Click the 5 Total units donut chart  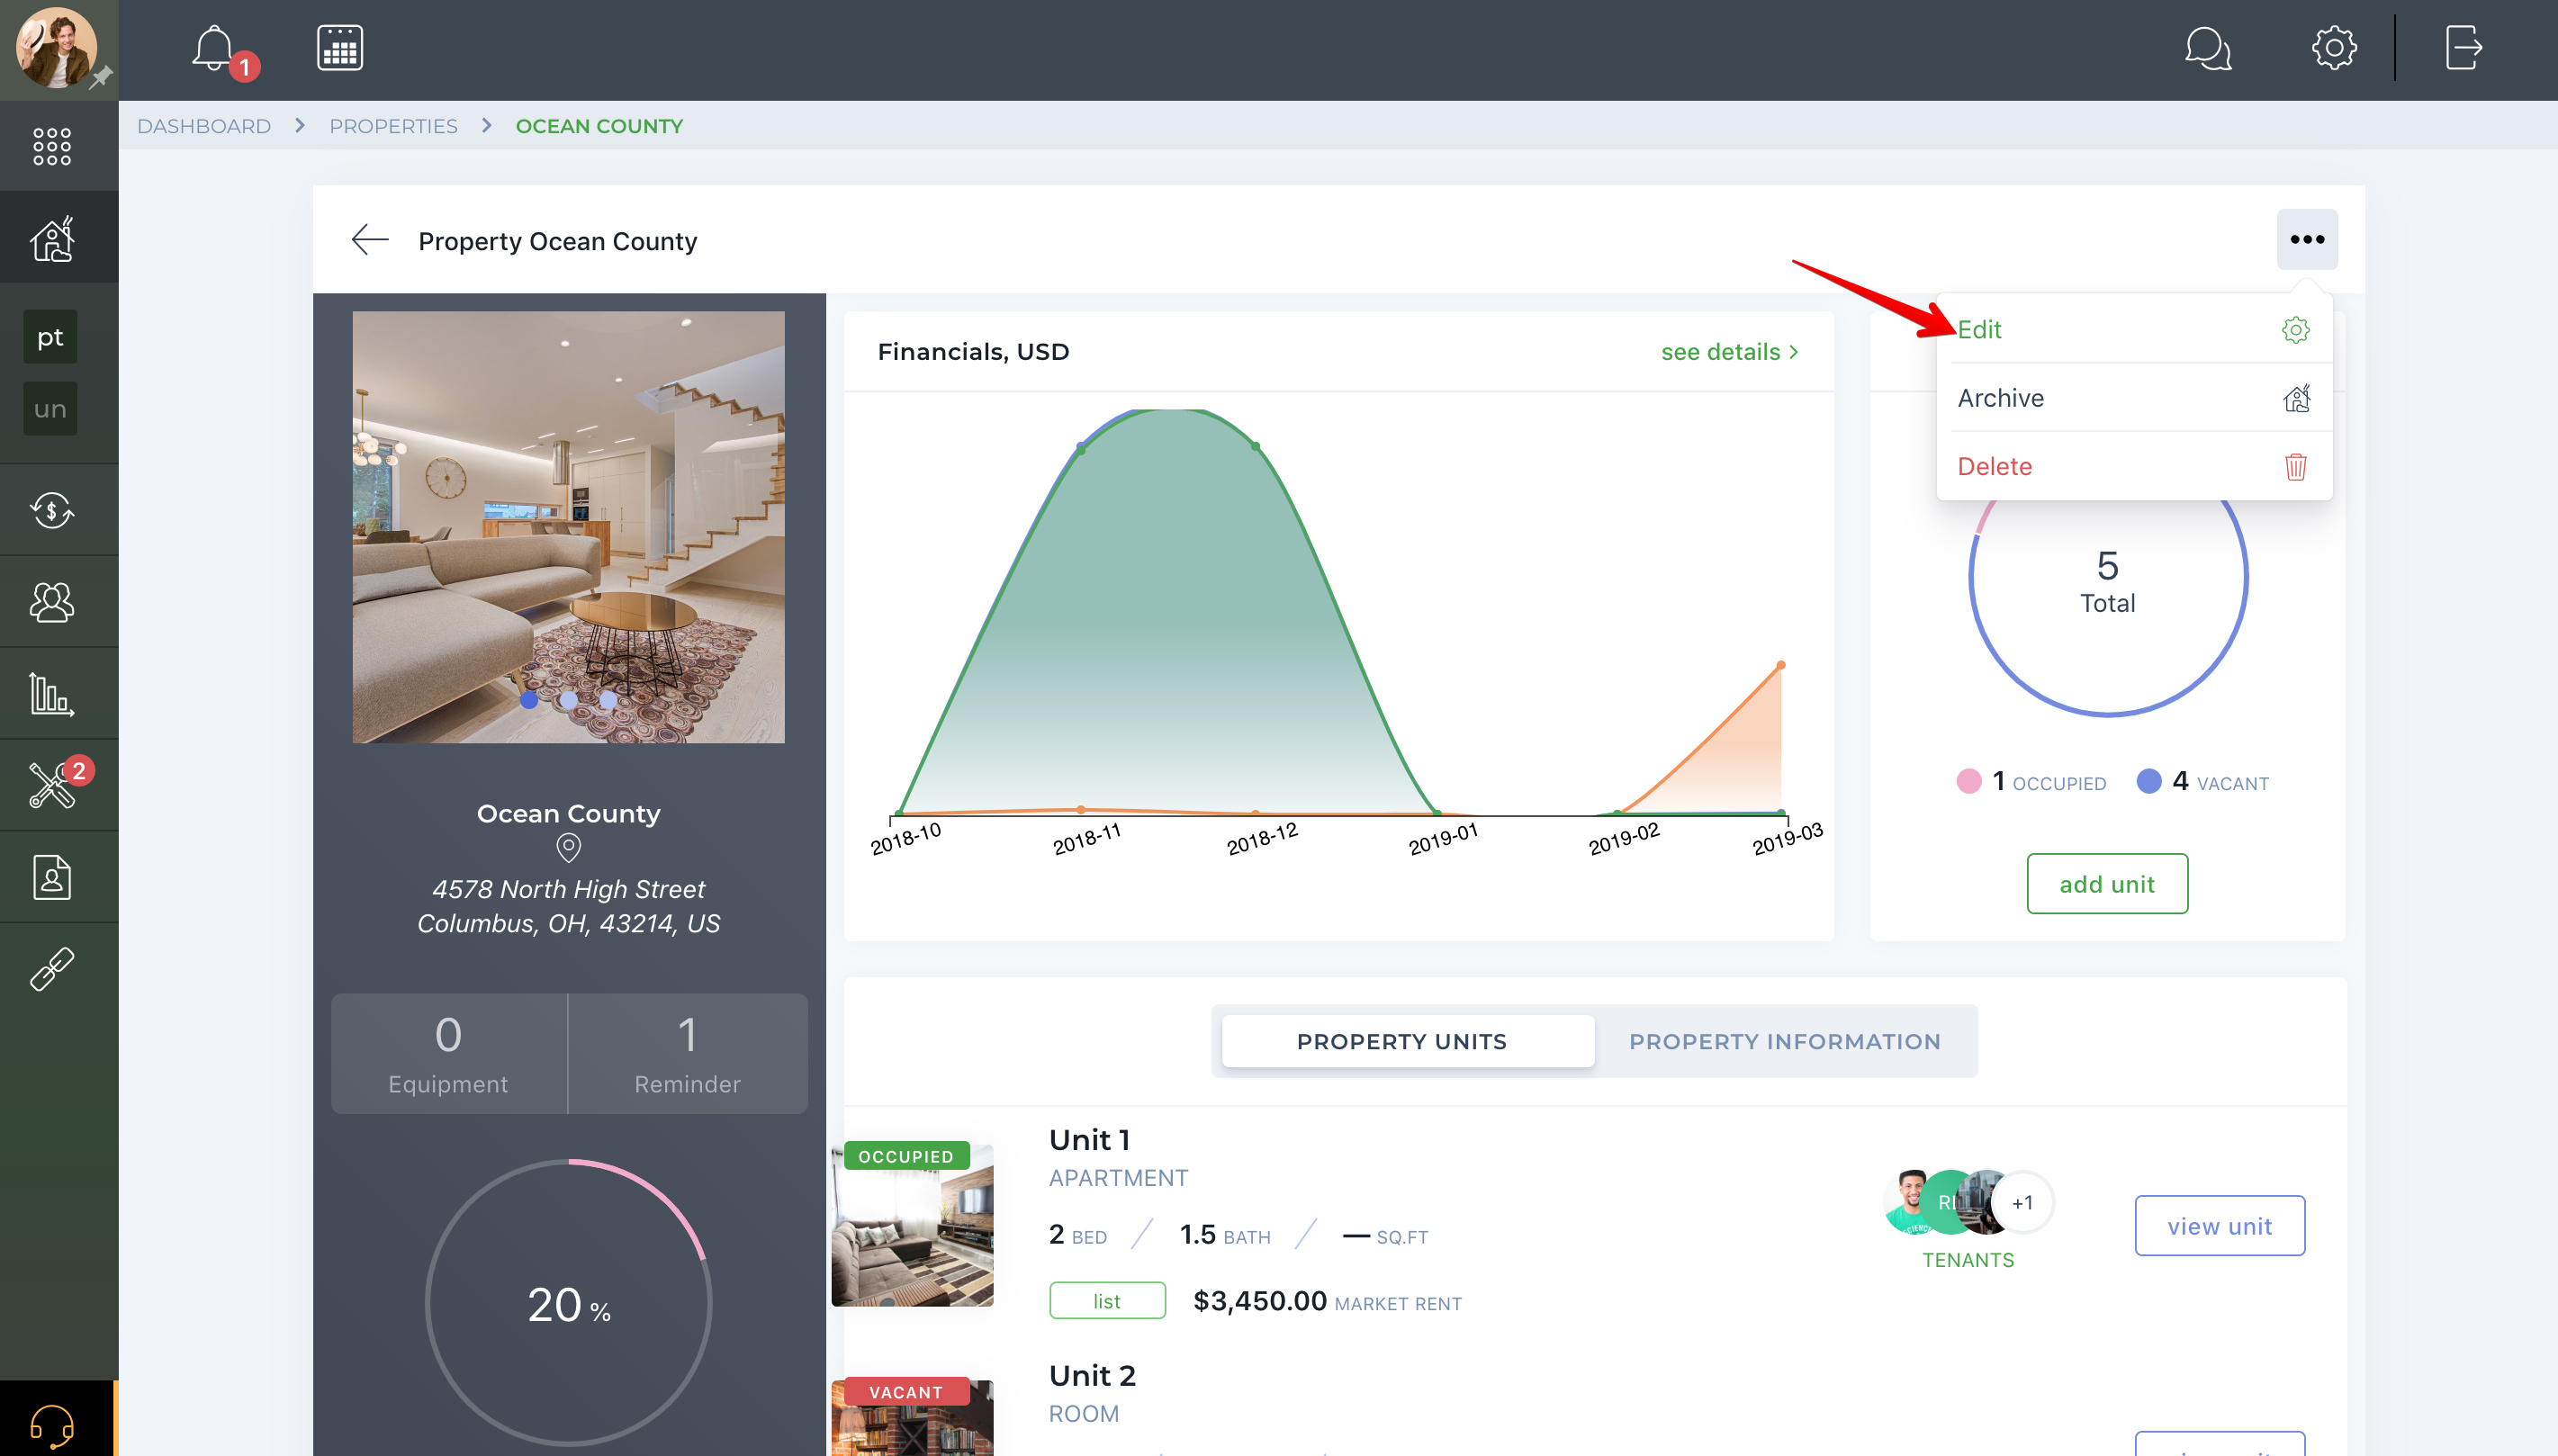click(x=2108, y=577)
